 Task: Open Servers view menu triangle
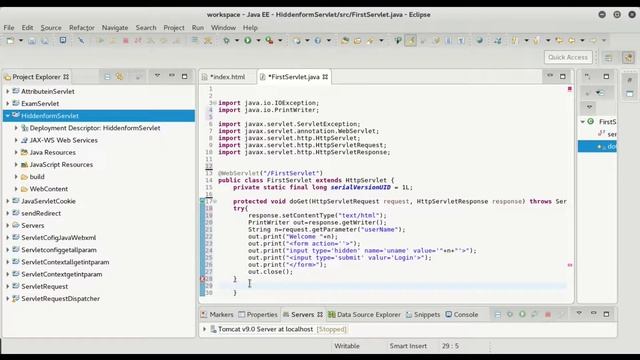pyautogui.click(x=579, y=314)
